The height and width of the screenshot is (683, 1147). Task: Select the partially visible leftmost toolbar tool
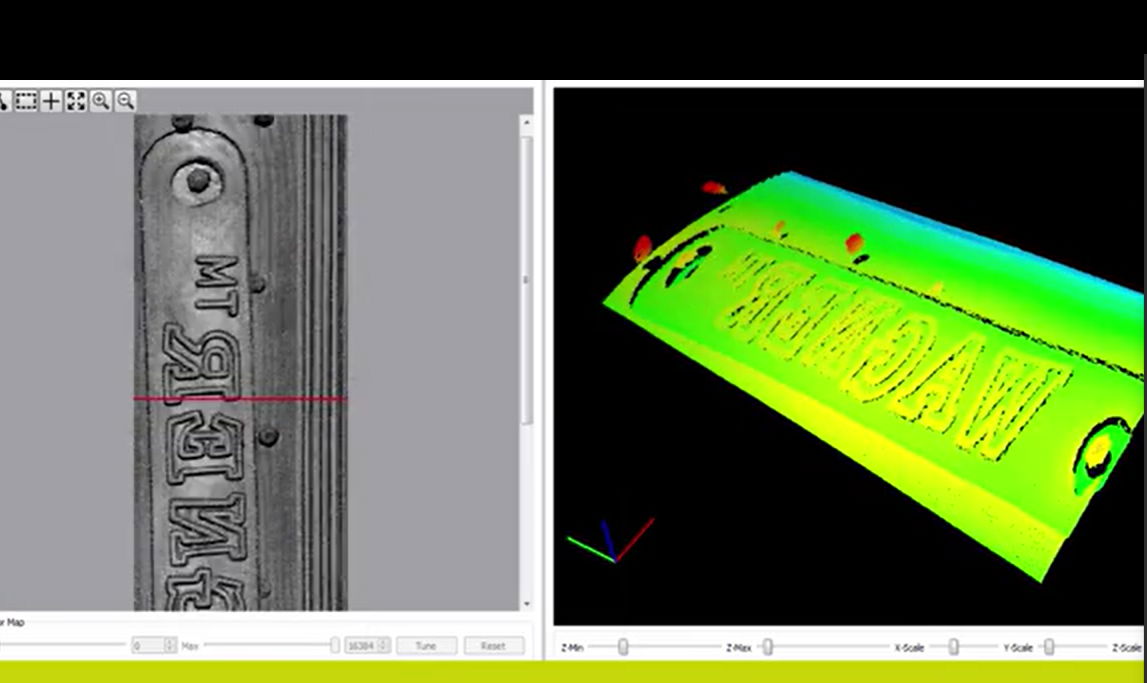pos(4,101)
